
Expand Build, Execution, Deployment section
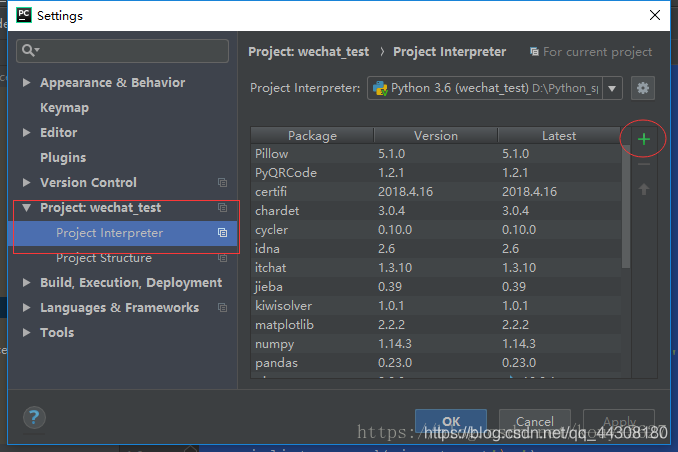click(x=26, y=282)
